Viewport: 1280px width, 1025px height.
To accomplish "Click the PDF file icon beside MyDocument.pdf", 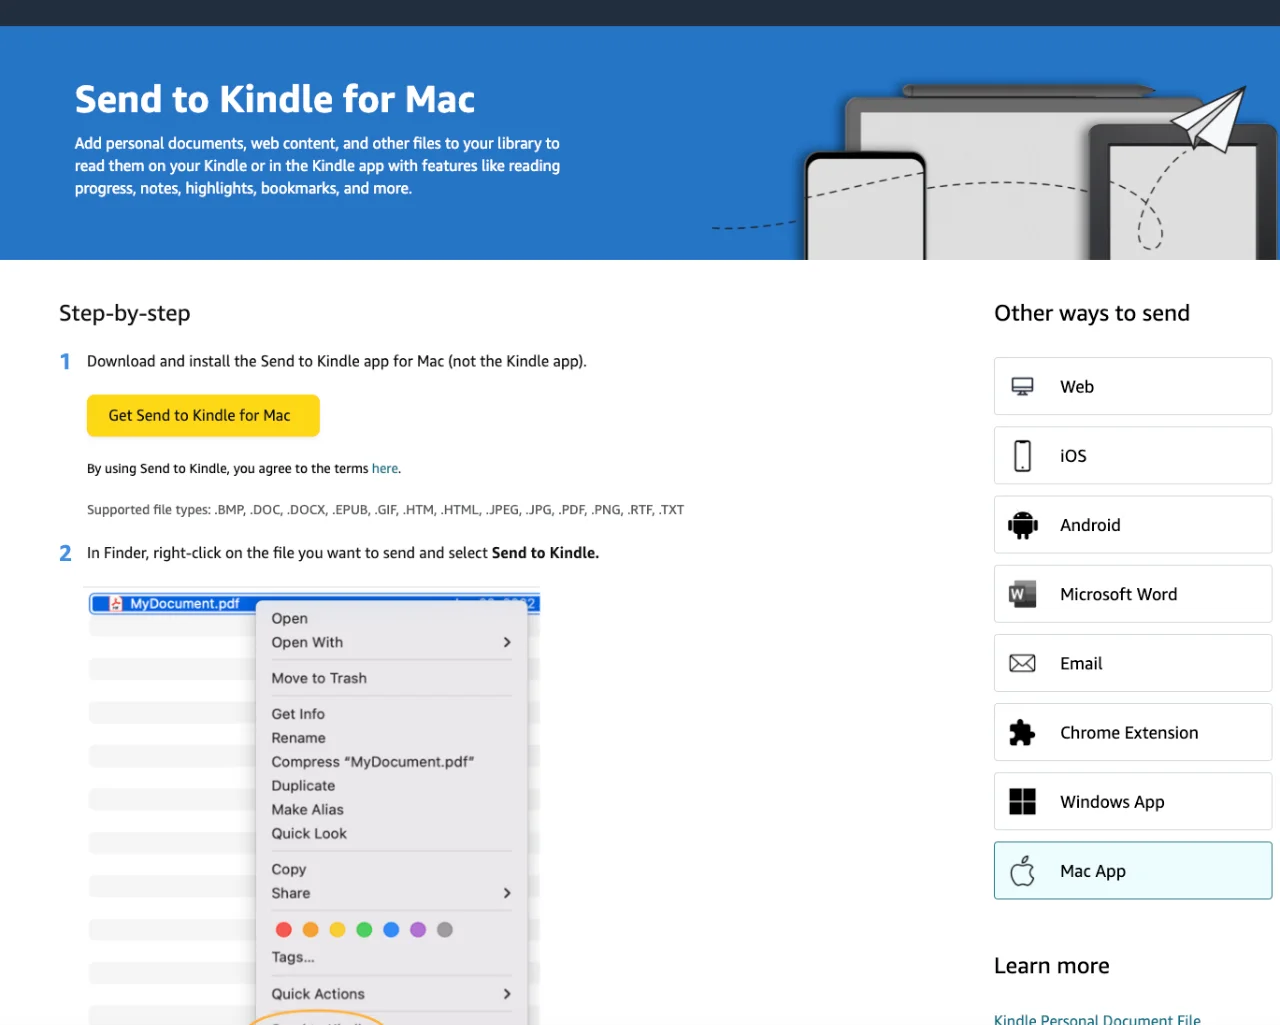I will point(116,604).
